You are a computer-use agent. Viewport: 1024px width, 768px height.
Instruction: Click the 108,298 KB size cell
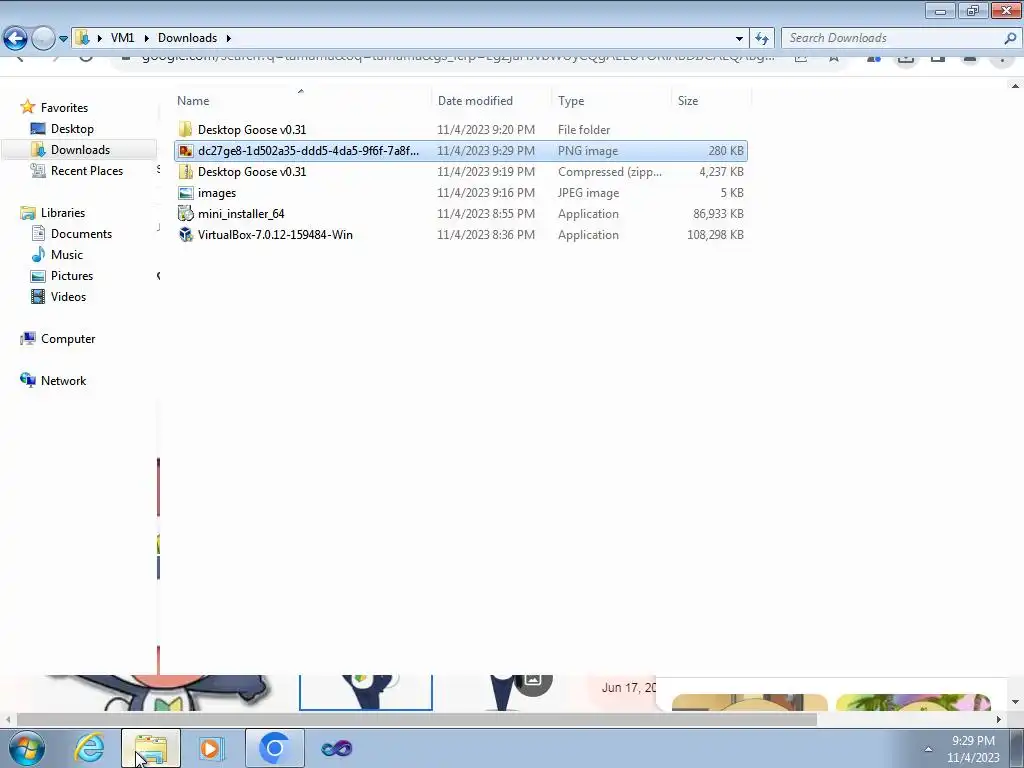715,234
